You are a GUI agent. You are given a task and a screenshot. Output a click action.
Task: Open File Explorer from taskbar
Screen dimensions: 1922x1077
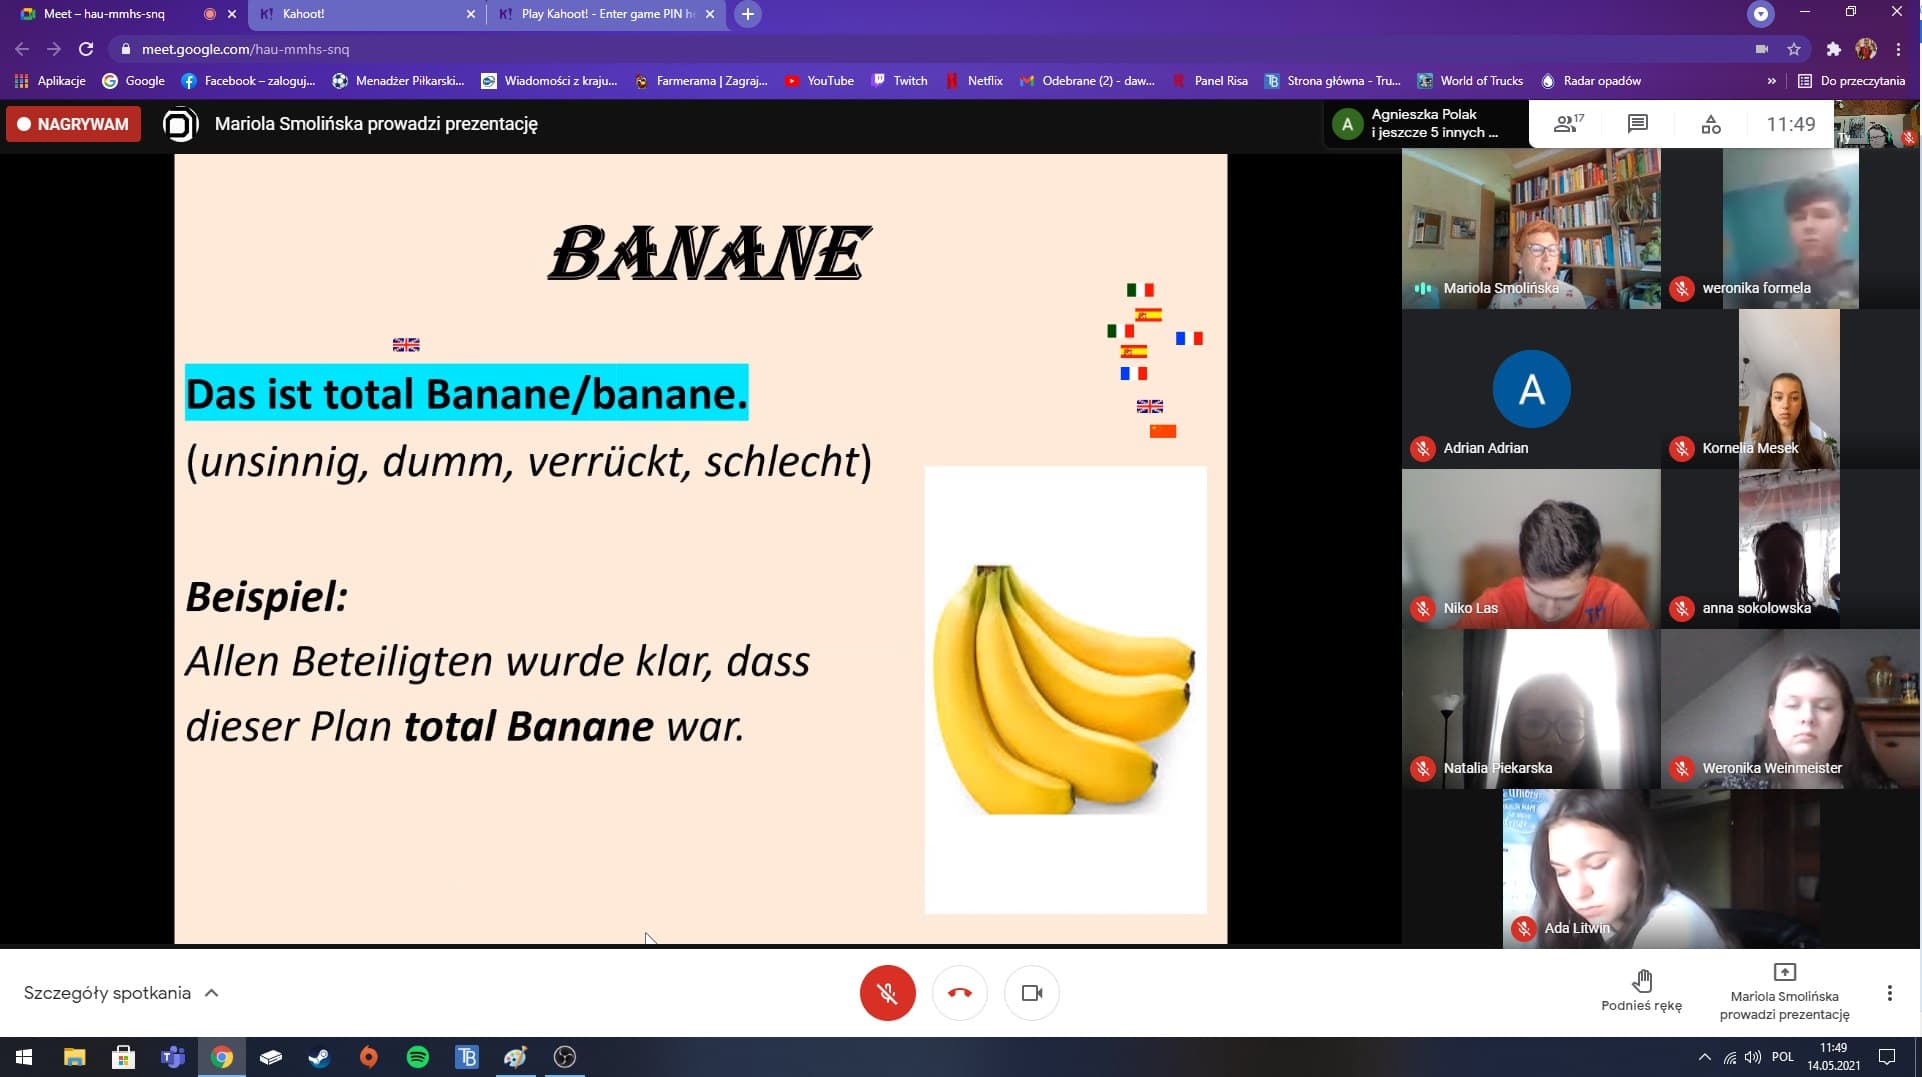pos(74,1057)
